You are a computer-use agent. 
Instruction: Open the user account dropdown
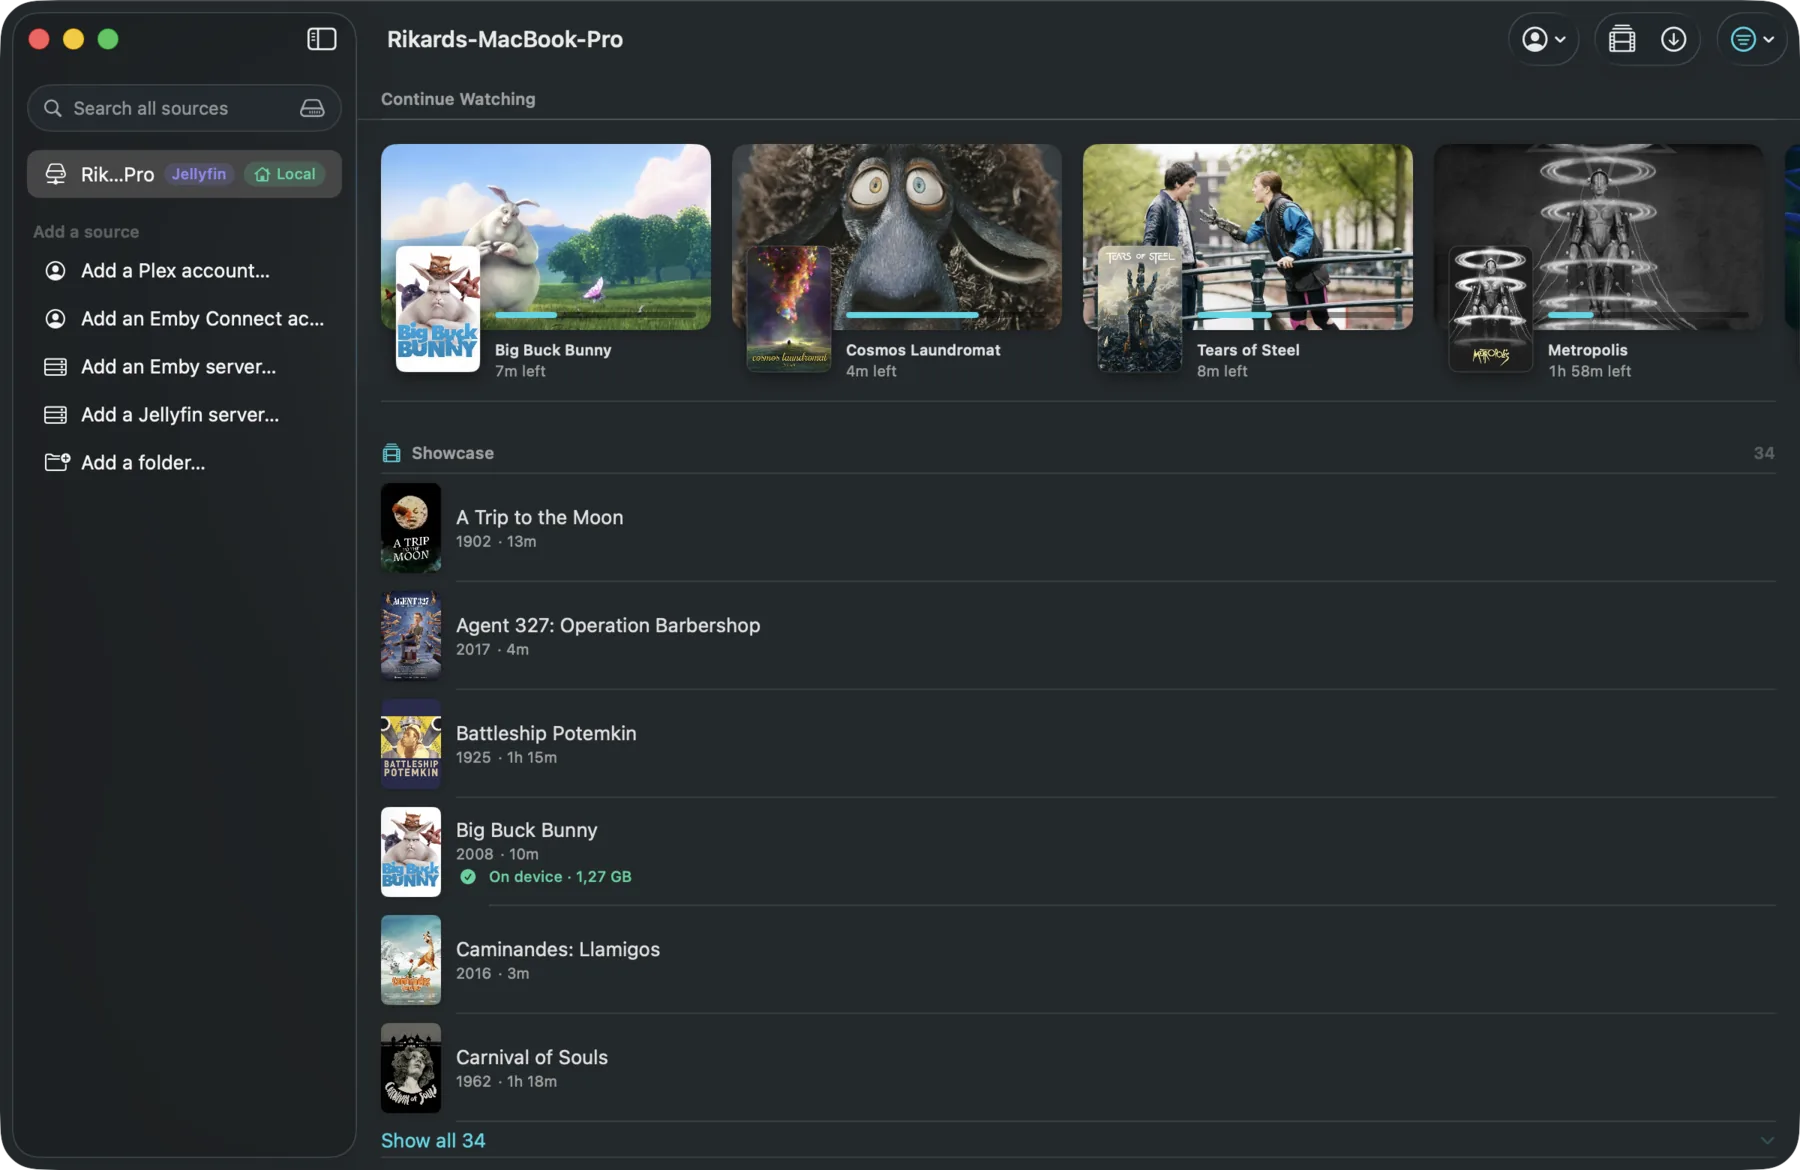(x=1543, y=39)
